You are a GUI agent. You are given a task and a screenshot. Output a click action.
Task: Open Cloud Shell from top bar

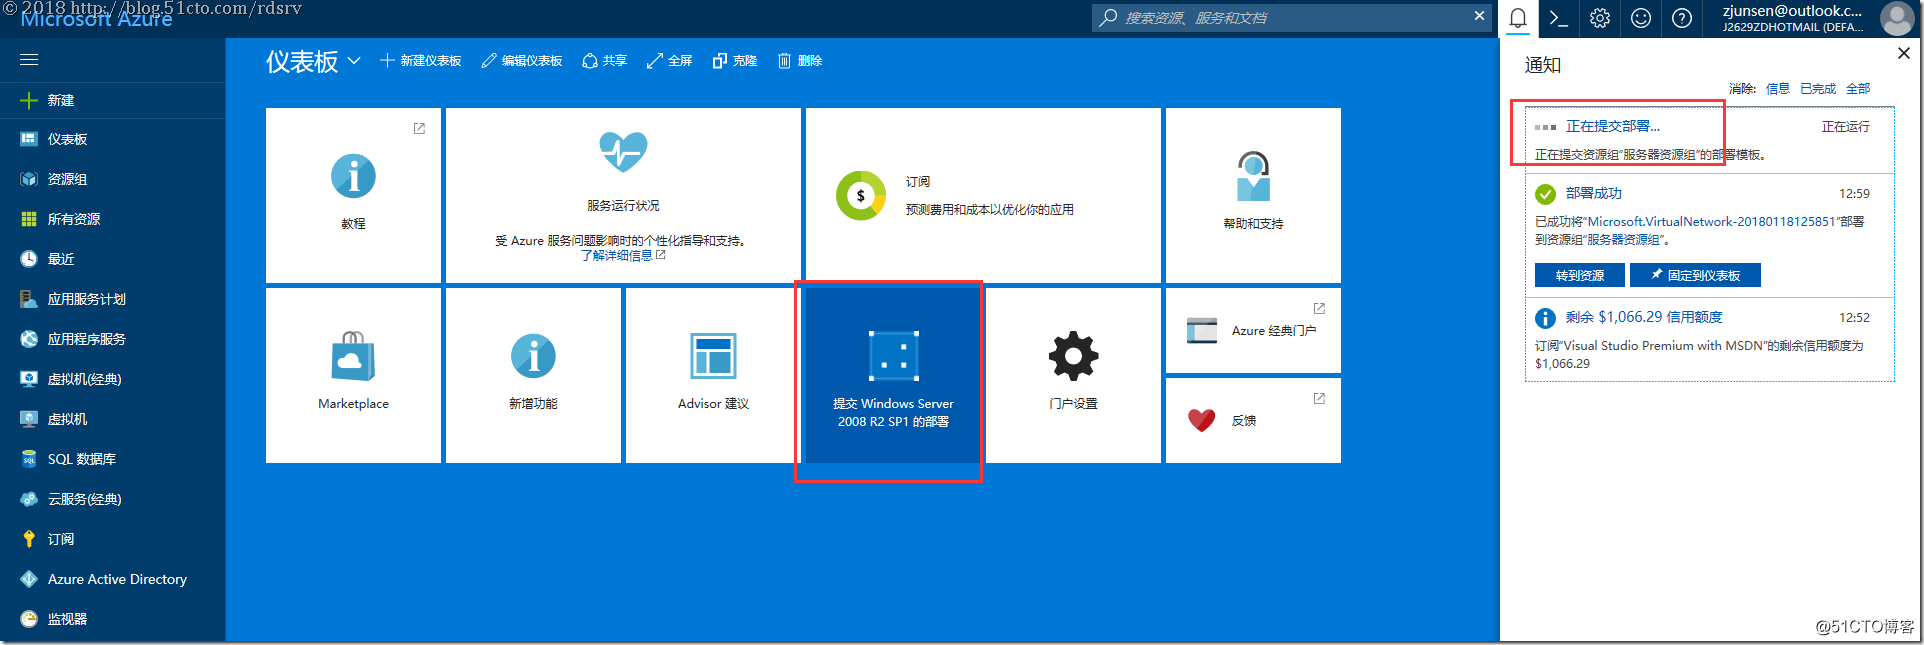pos(1558,18)
